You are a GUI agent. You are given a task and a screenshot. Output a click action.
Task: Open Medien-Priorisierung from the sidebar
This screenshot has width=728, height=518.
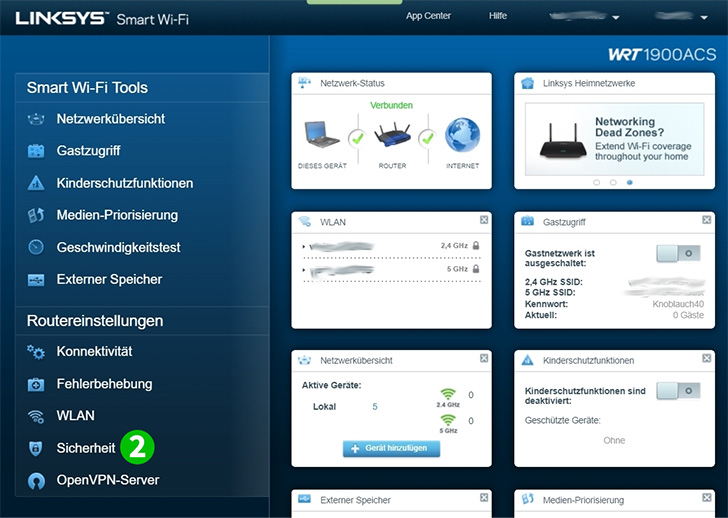click(117, 215)
